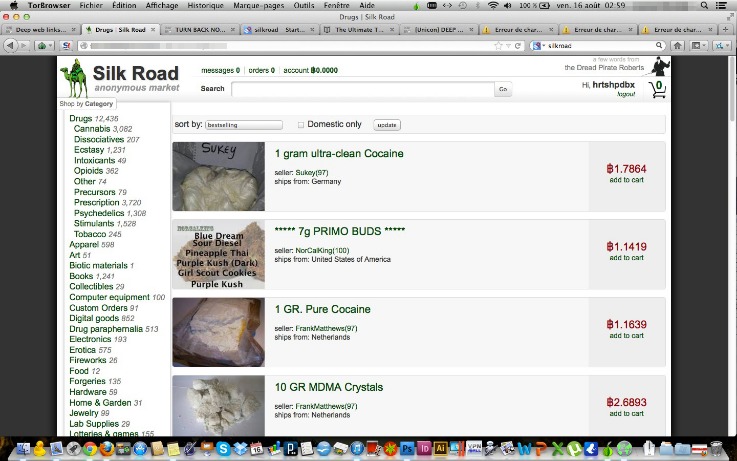Viewport: 737px width, 461px height.
Task: Open seller NorCalKing(100) profile
Action: click(x=322, y=250)
